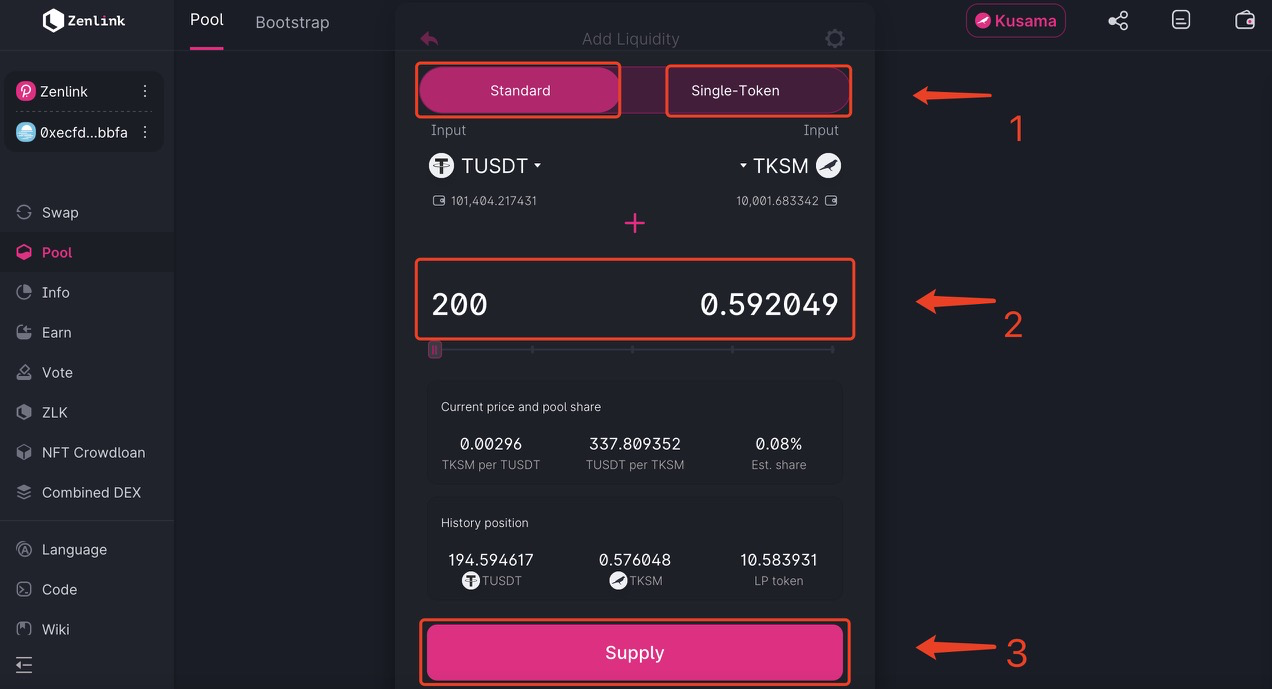Switch to Single-Token liquidity mode
1272x689 pixels.
tap(735, 90)
